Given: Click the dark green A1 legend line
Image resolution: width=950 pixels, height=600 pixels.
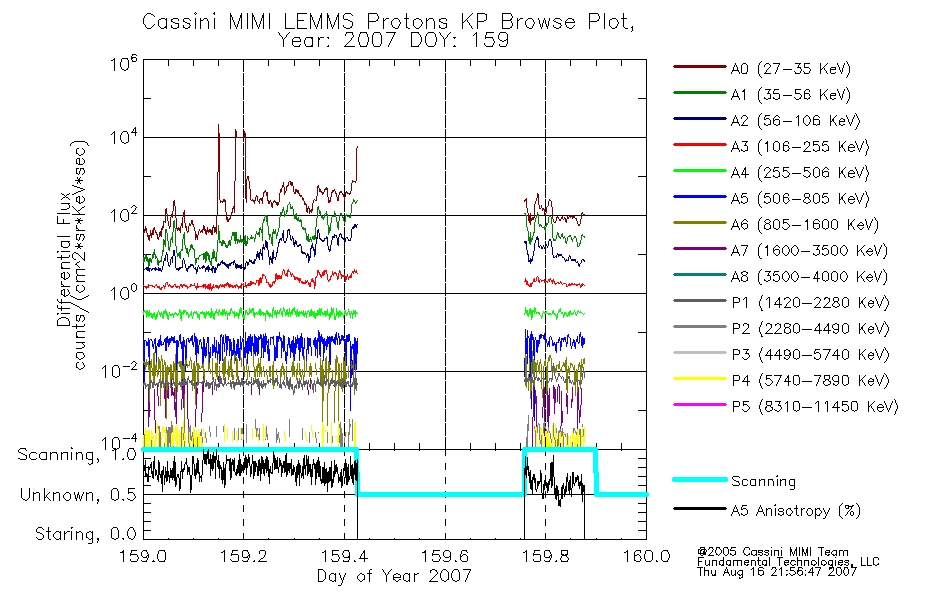Looking at the screenshot, I should point(700,93).
